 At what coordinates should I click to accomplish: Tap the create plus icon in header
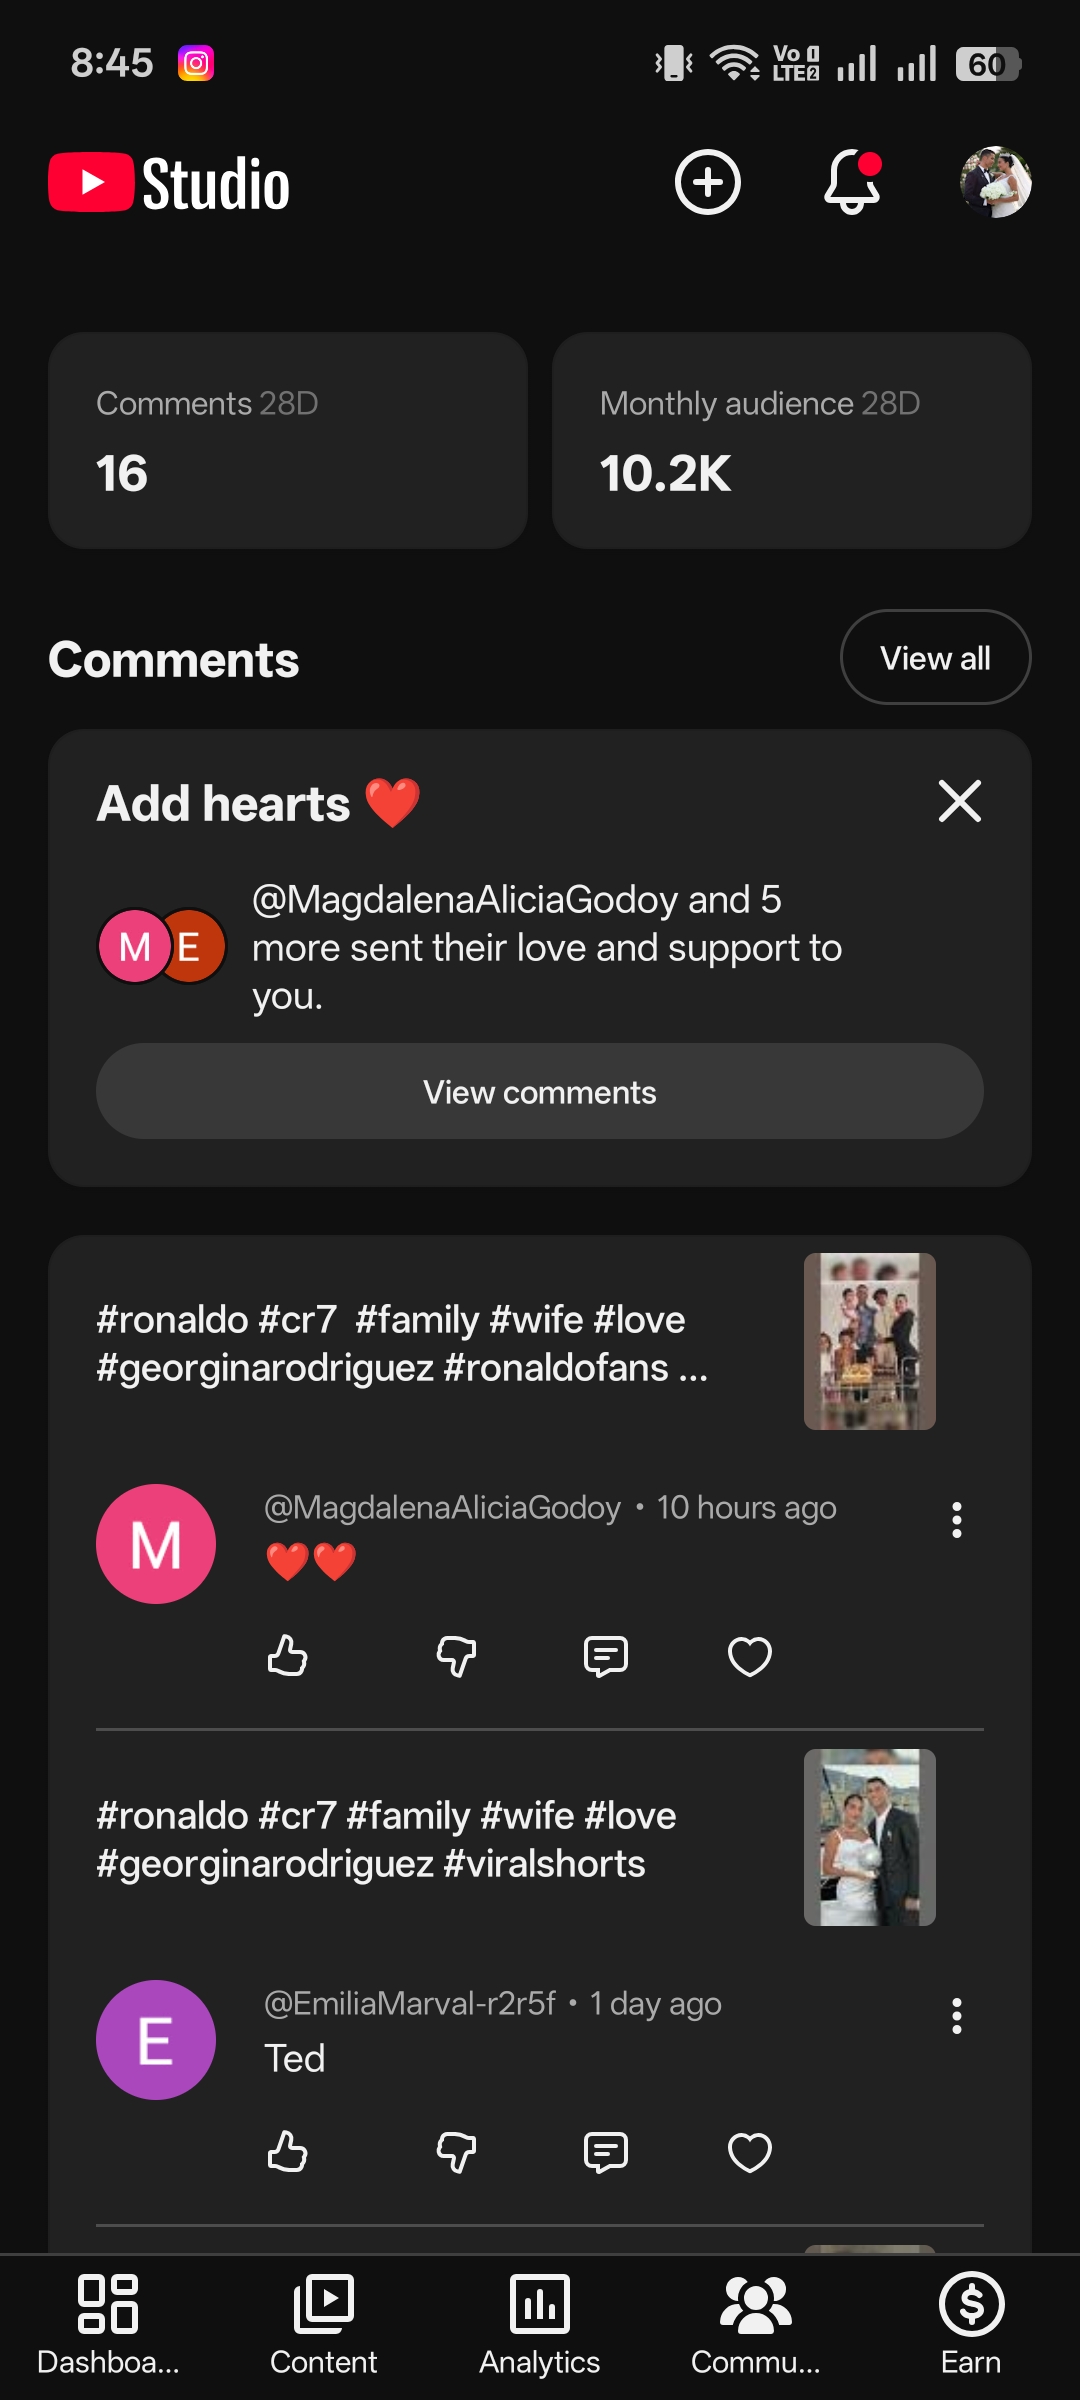coord(707,182)
